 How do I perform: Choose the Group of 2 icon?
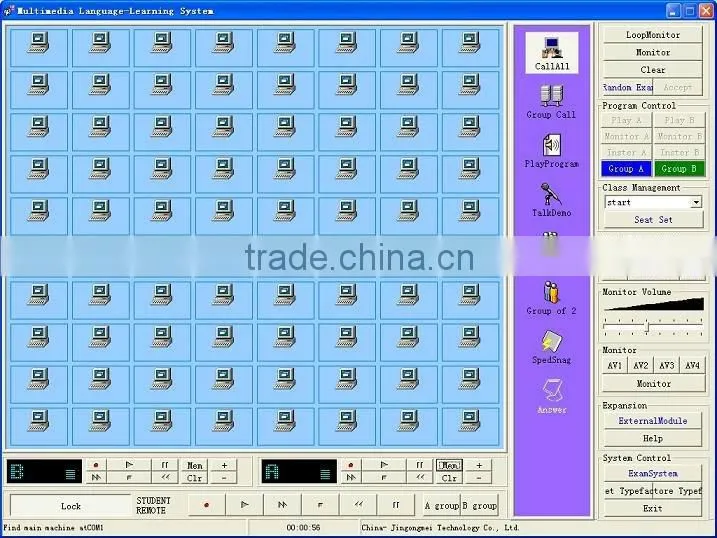coord(551,298)
